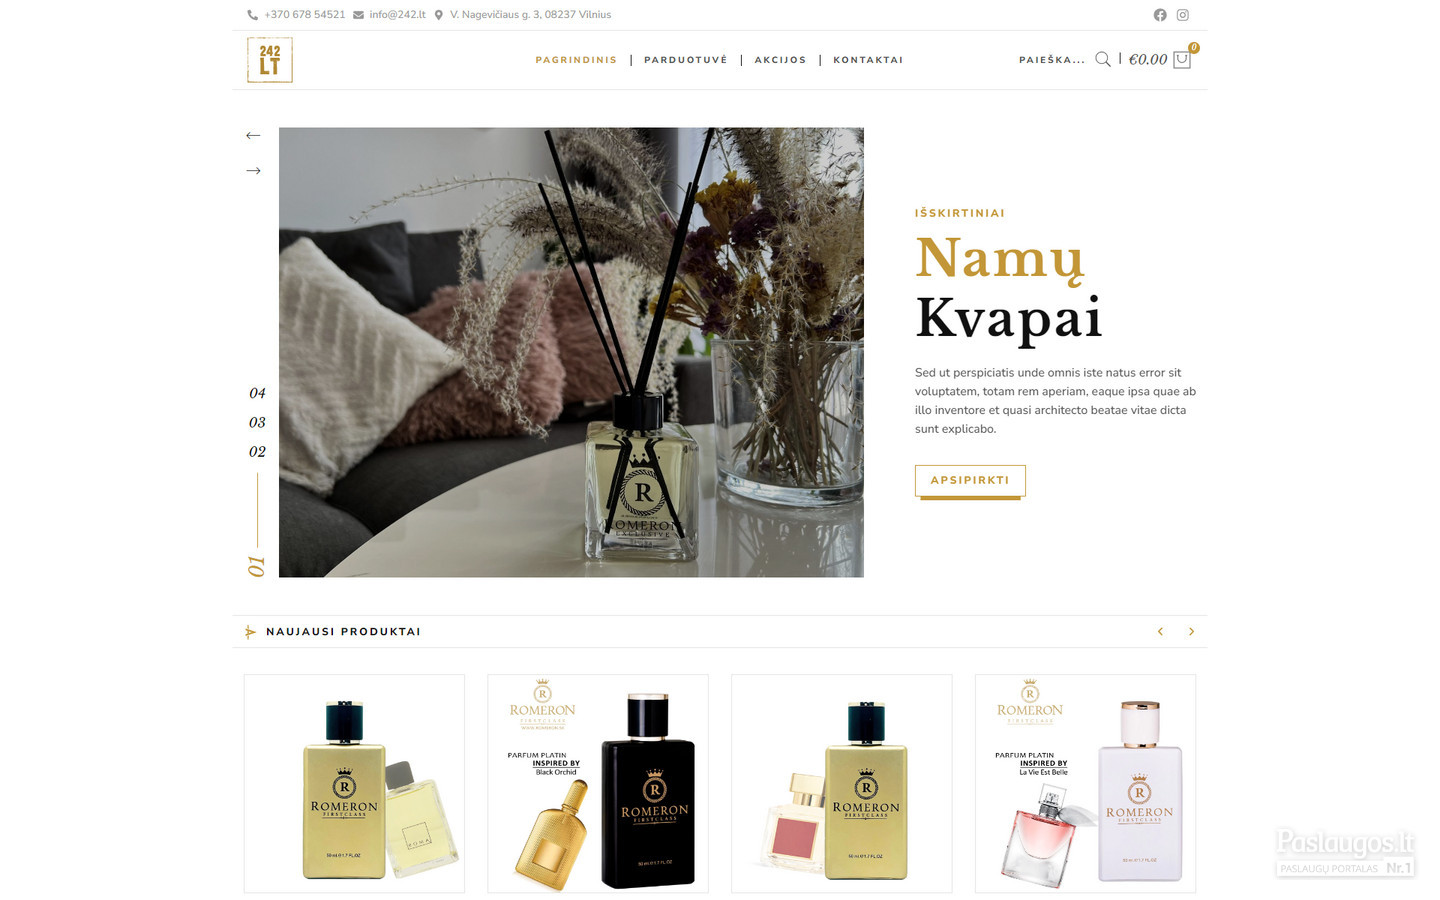
Task: Go to previous slide with left arrow
Action: pos(253,135)
